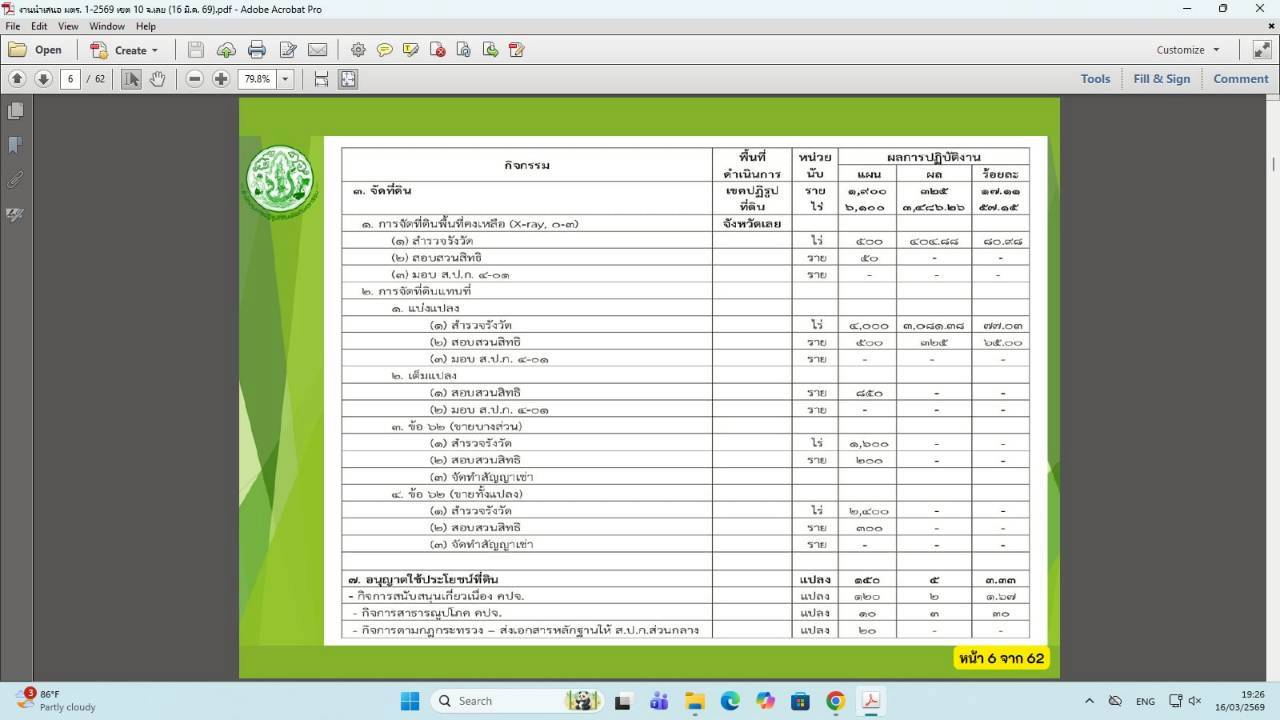Open the zoom percentage dropdown

284,78
